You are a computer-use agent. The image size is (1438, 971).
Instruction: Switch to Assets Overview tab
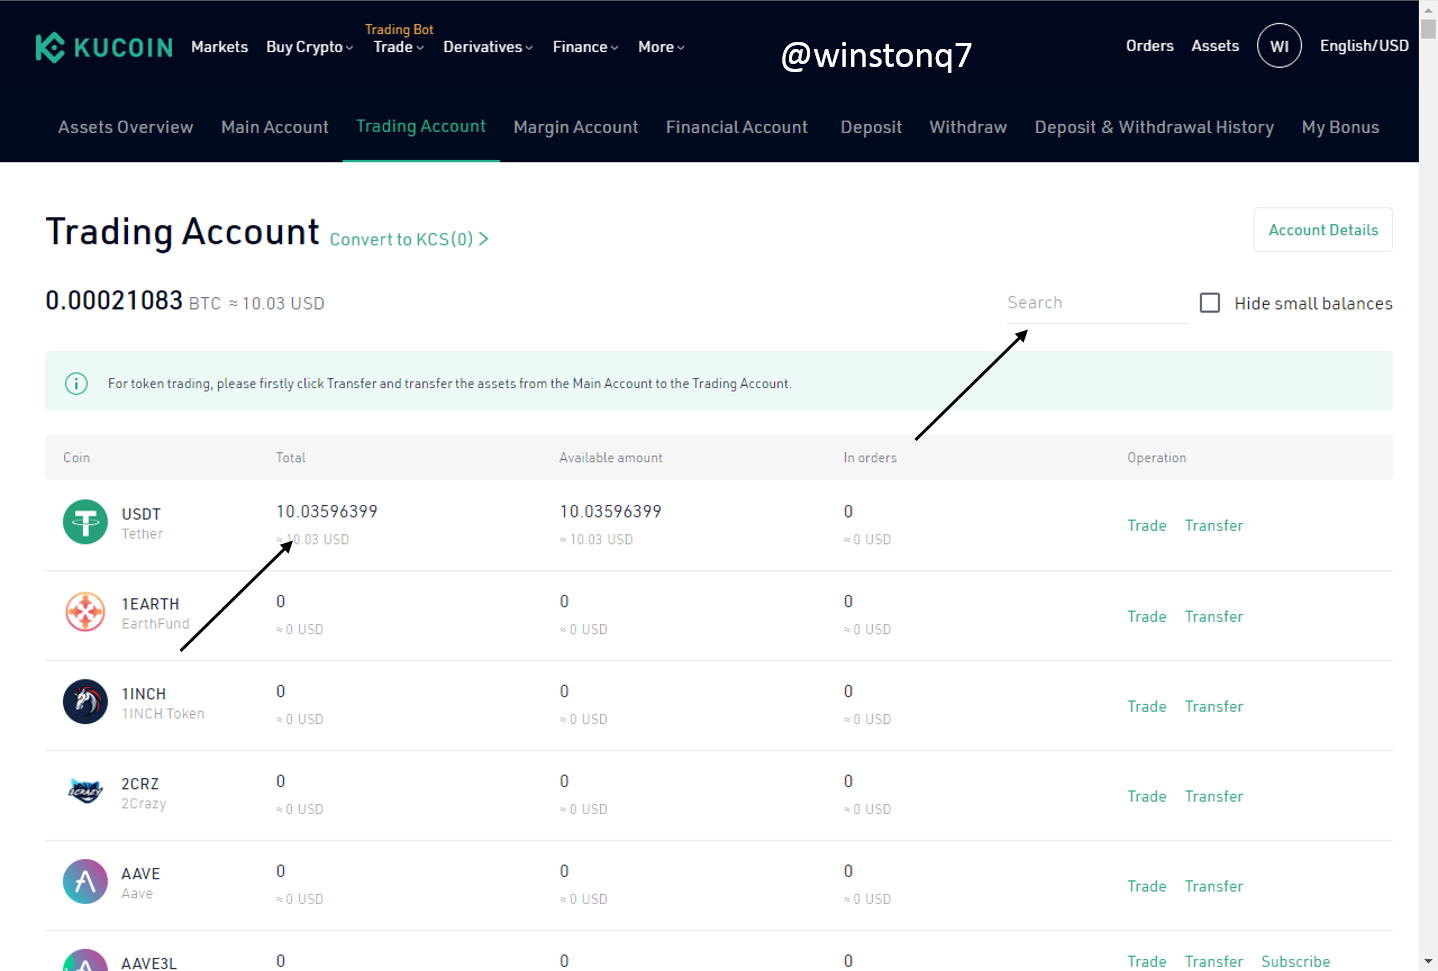[126, 127]
